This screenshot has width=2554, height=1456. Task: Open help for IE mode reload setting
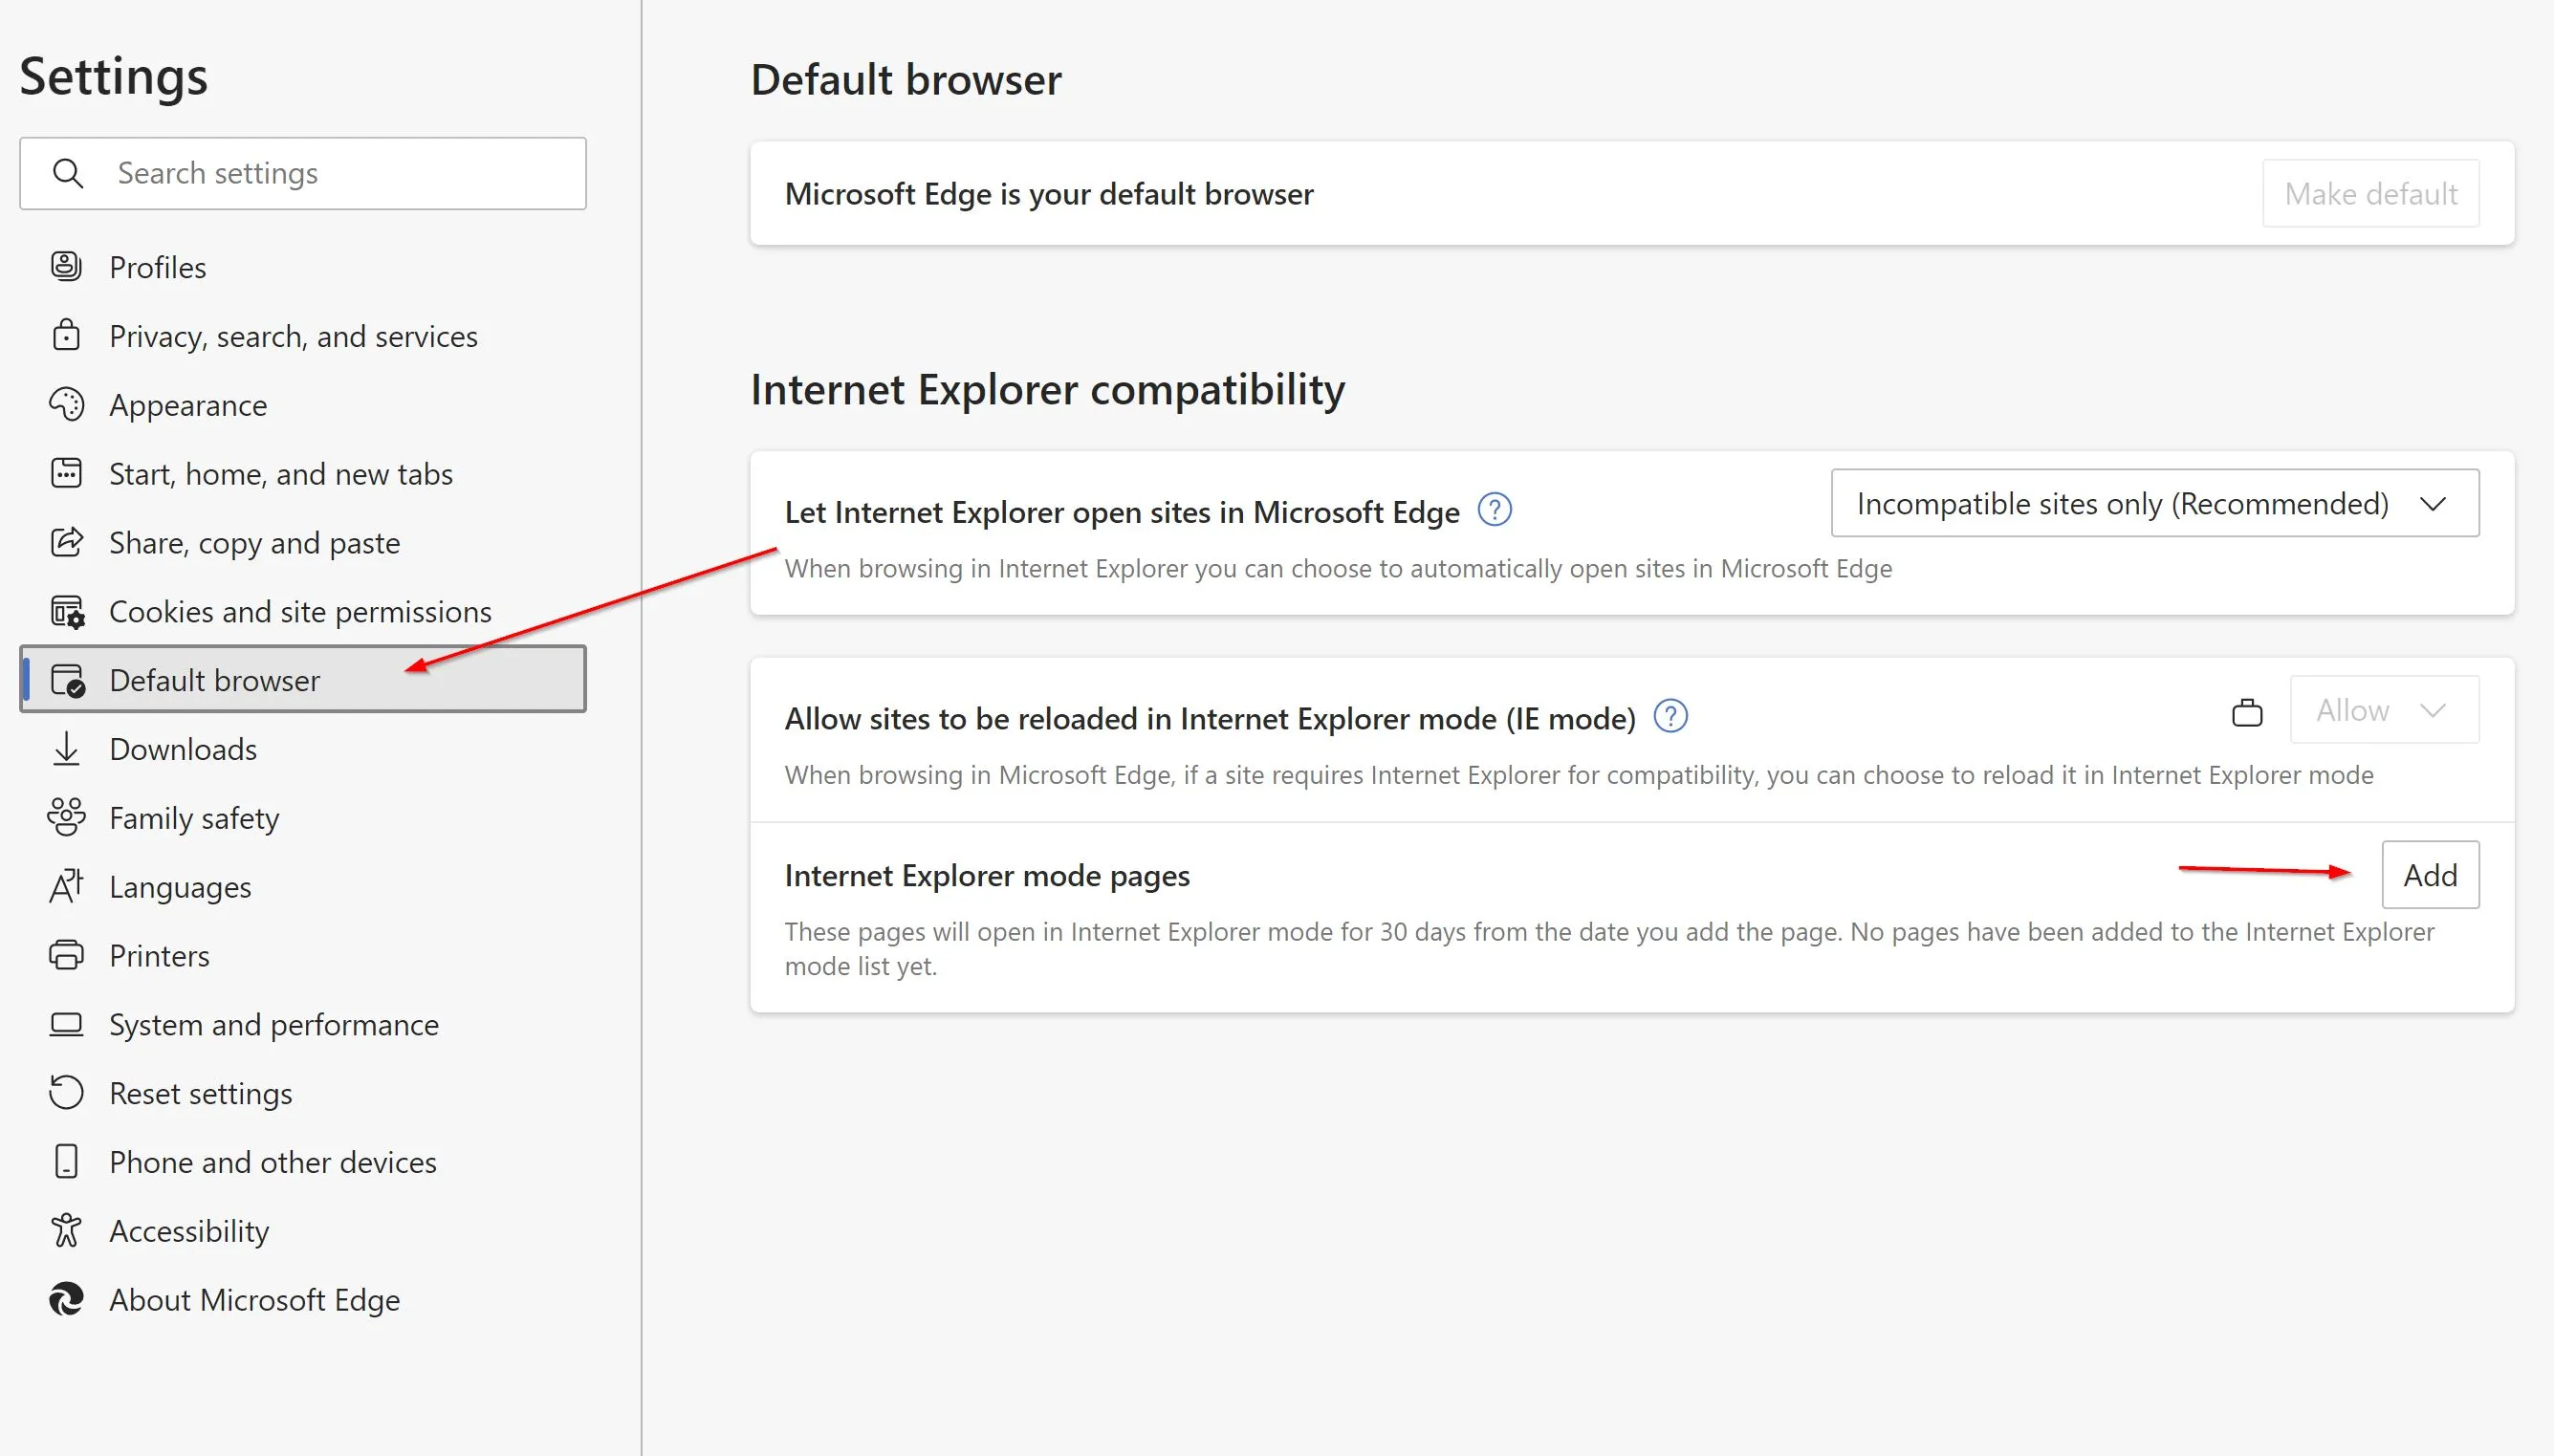1670,716
